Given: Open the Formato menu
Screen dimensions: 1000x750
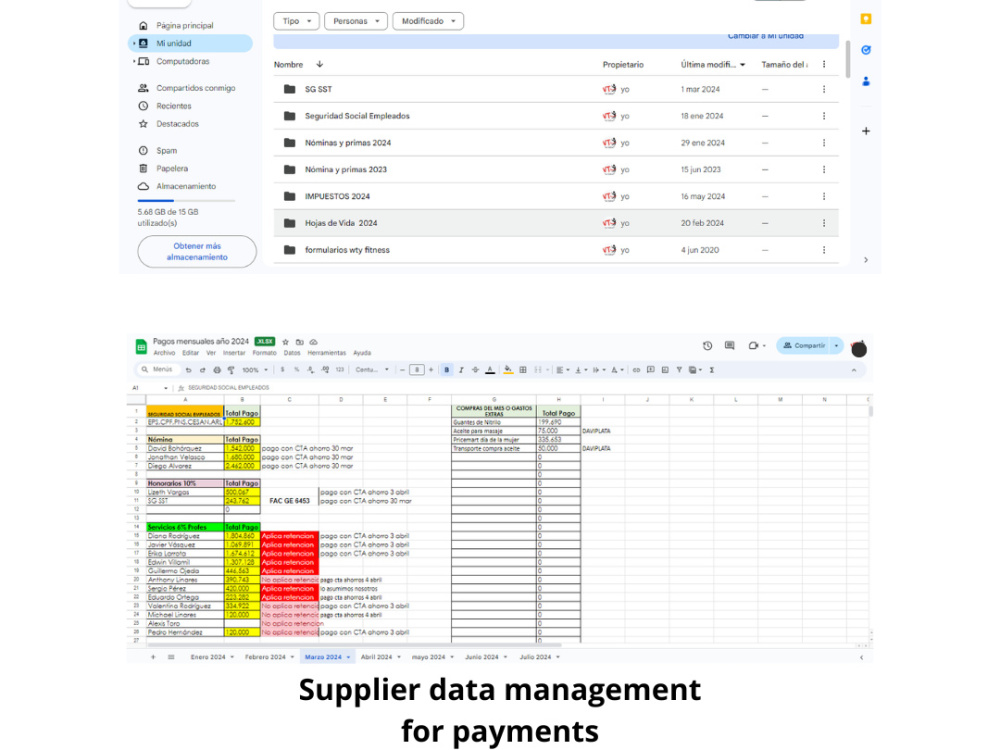Looking at the screenshot, I should (264, 353).
